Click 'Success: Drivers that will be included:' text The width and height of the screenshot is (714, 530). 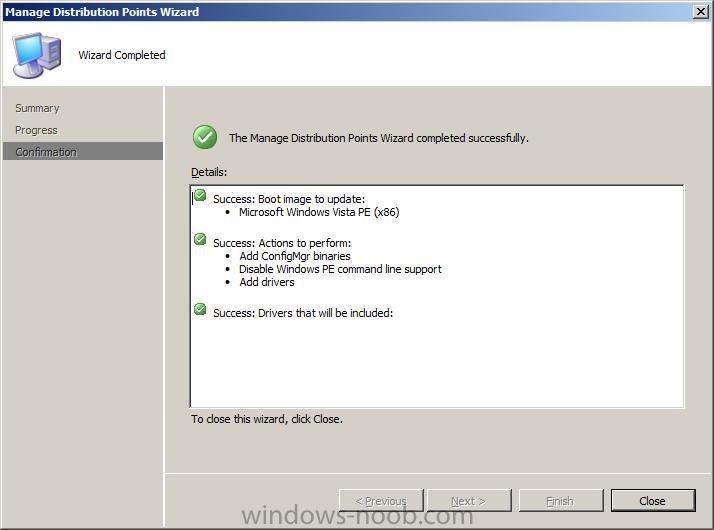(303, 313)
